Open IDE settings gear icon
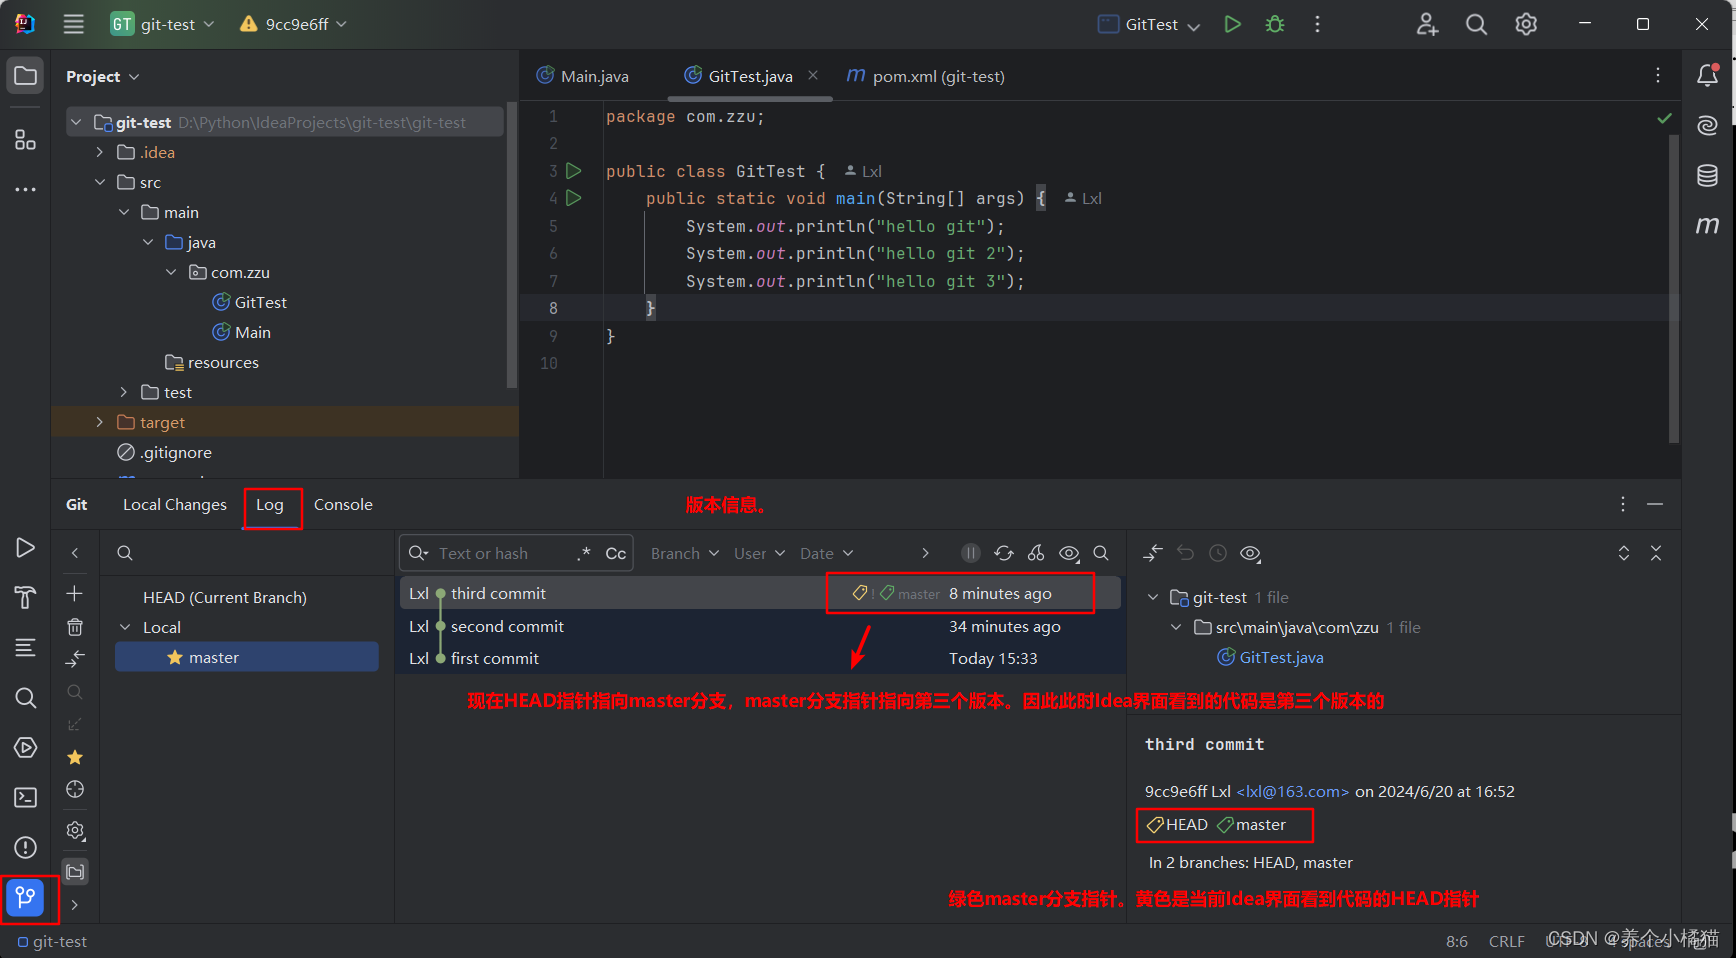Viewport: 1736px width, 958px height. point(1526,24)
